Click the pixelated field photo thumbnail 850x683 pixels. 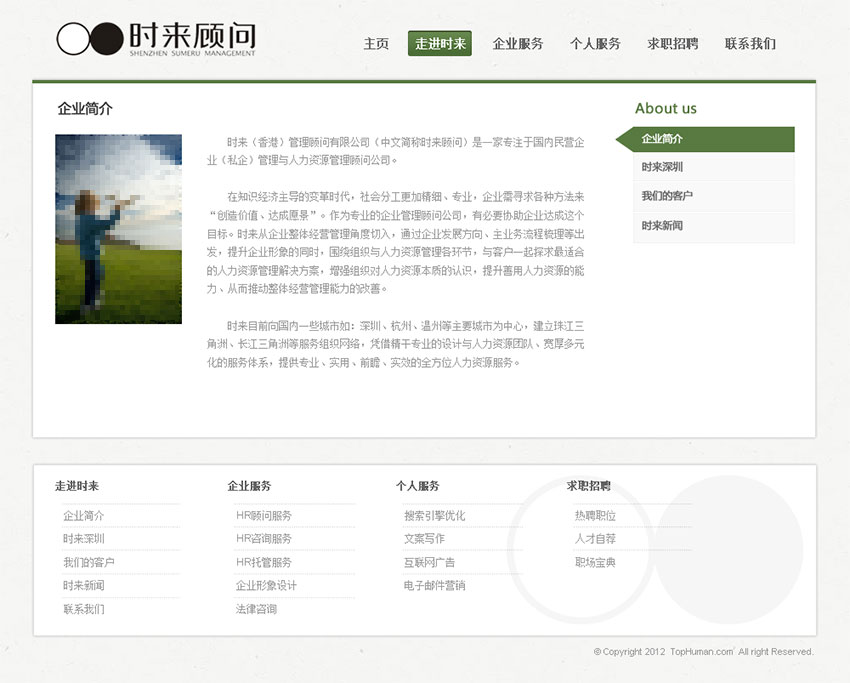[117, 228]
